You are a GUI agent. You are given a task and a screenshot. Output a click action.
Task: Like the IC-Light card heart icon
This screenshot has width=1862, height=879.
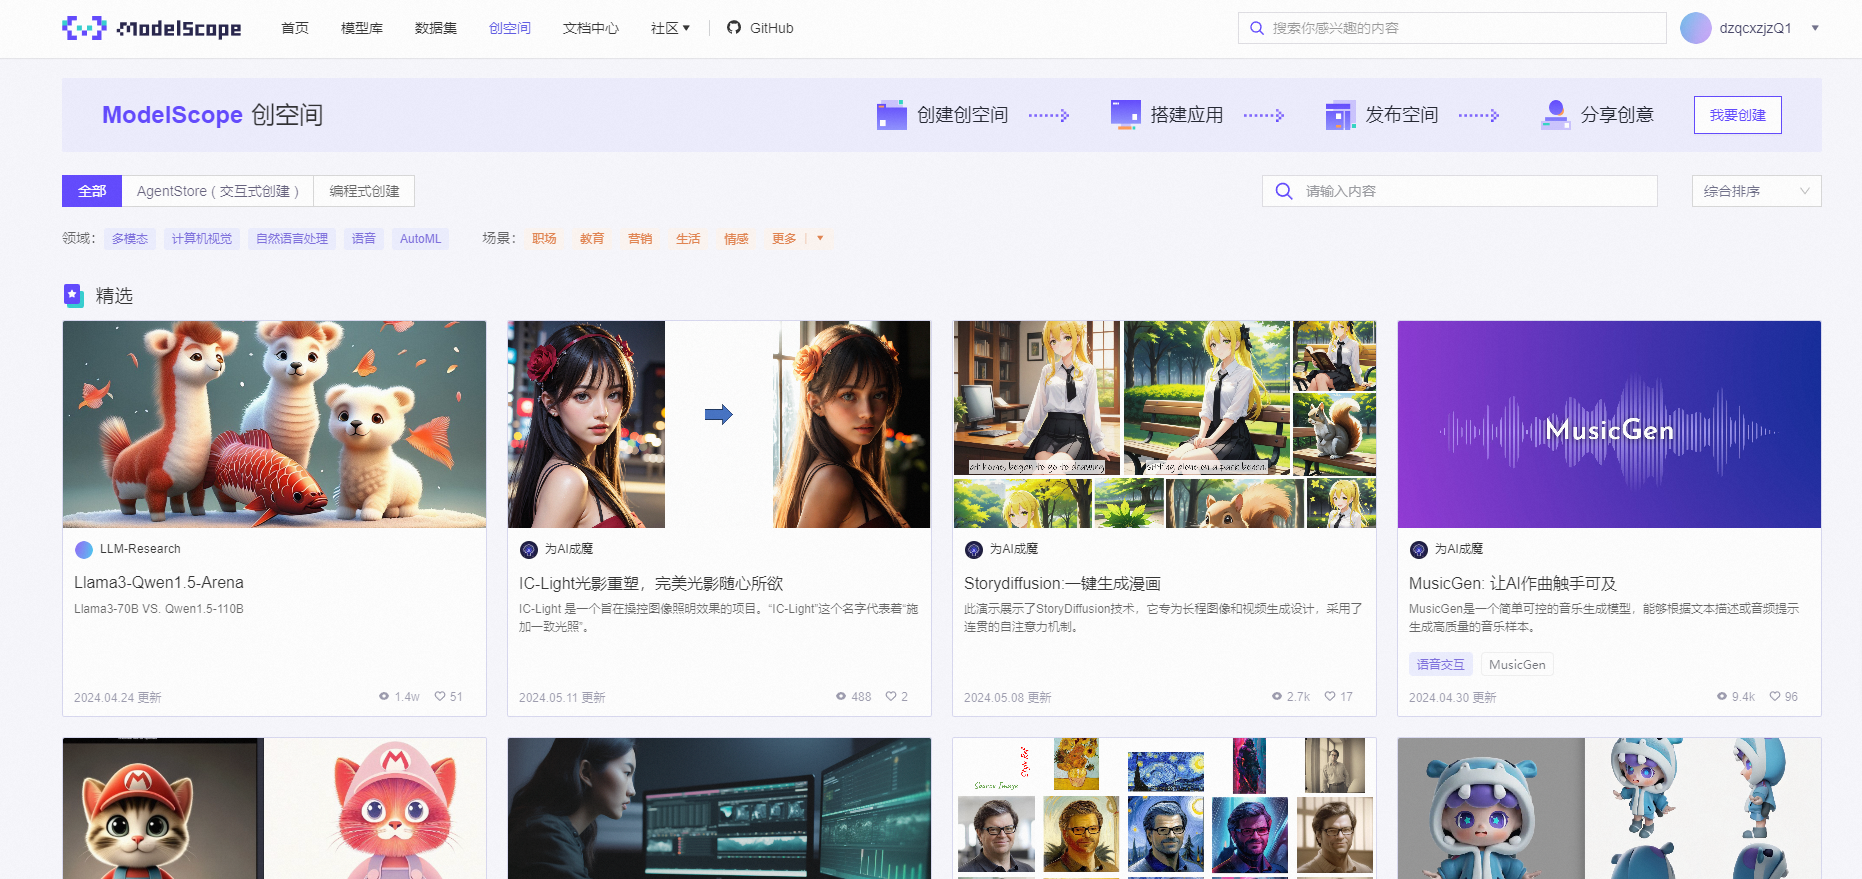pyautogui.click(x=891, y=696)
